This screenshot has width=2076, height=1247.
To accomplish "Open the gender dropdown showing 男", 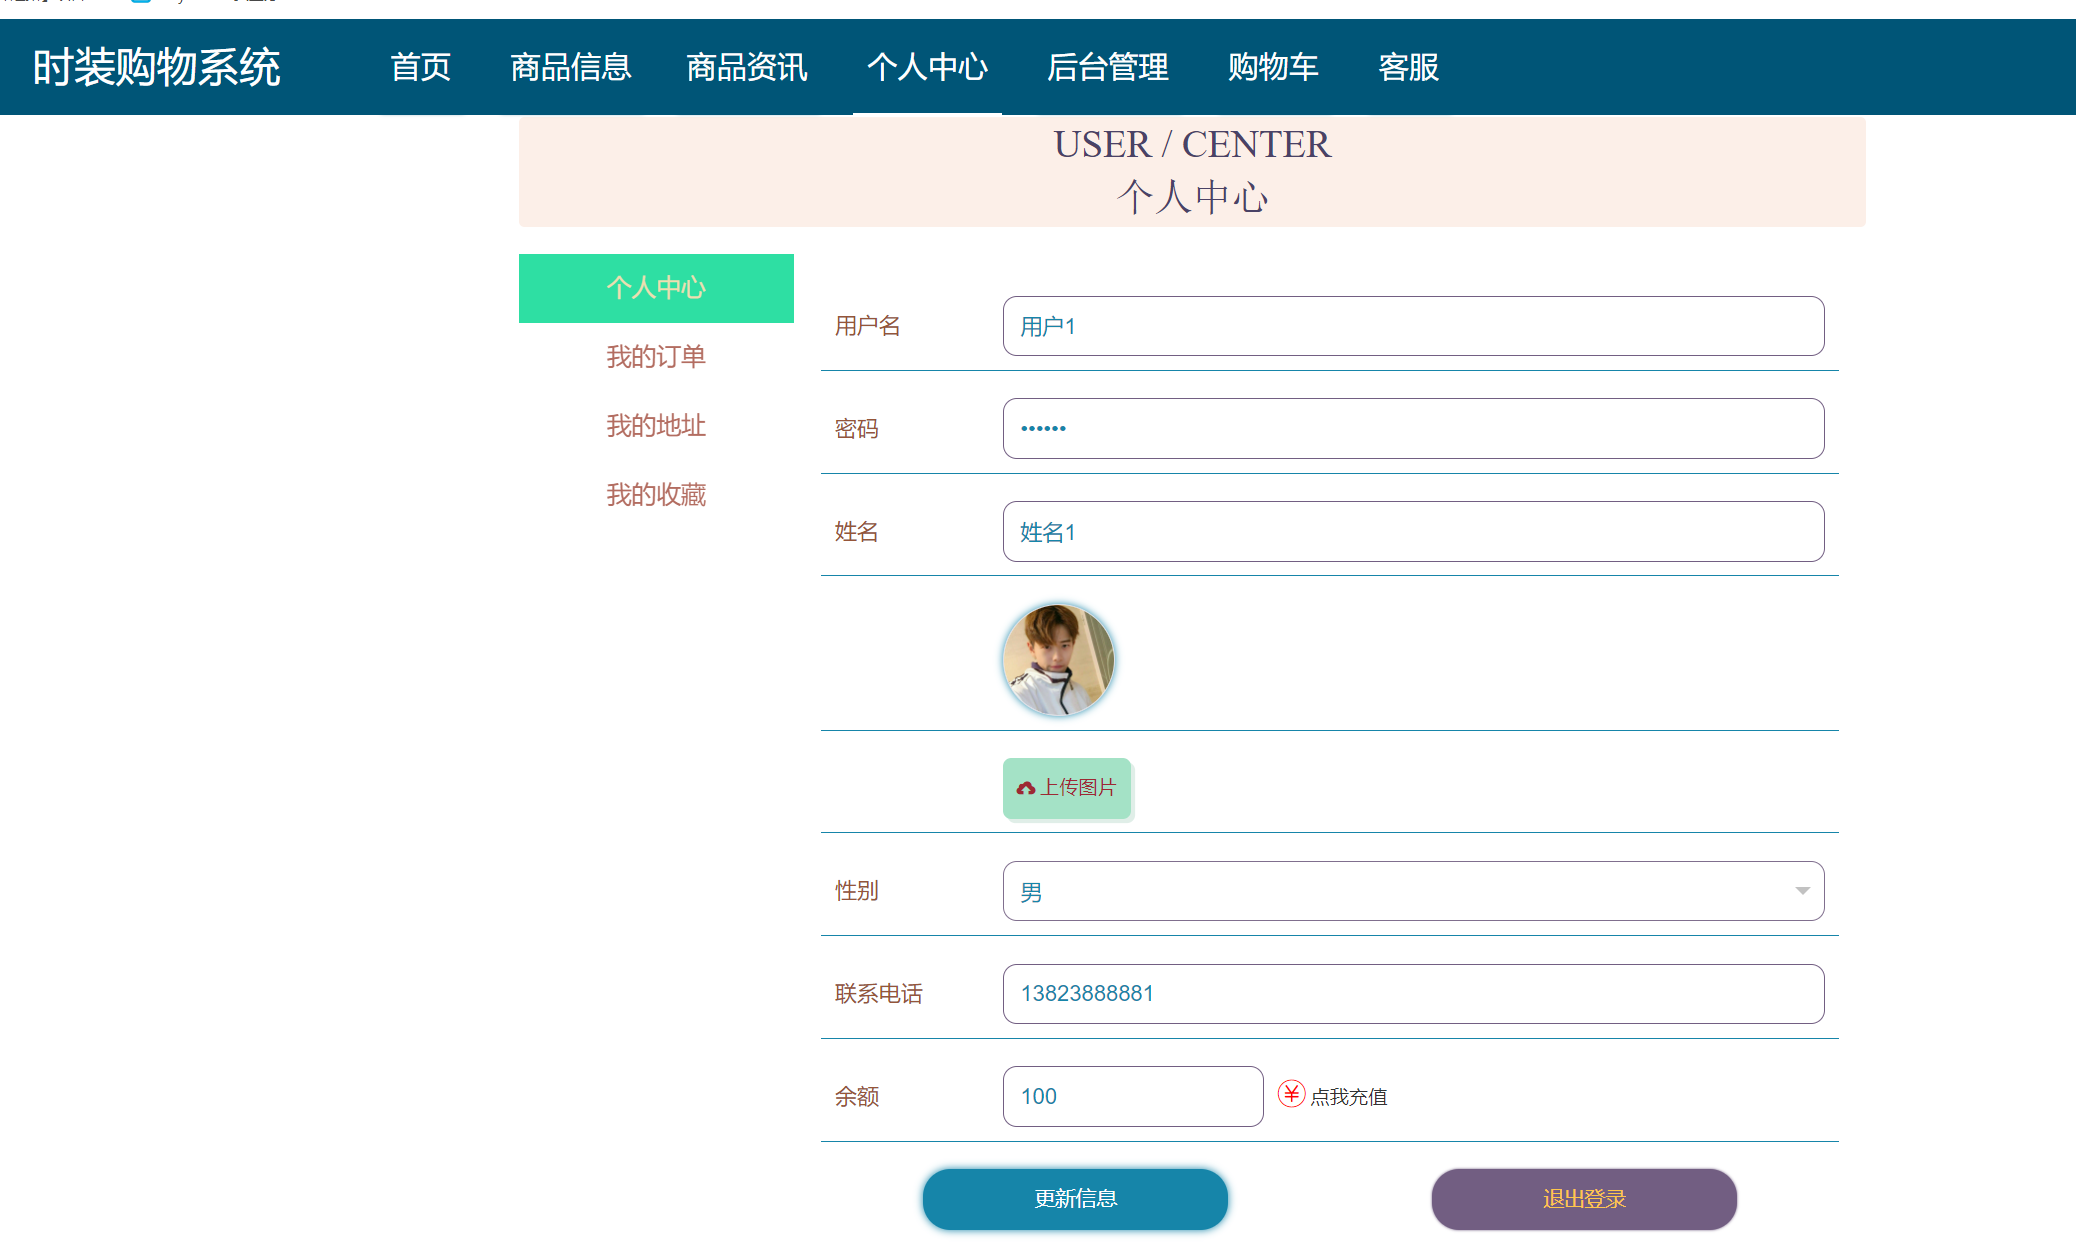I will [x=1412, y=891].
